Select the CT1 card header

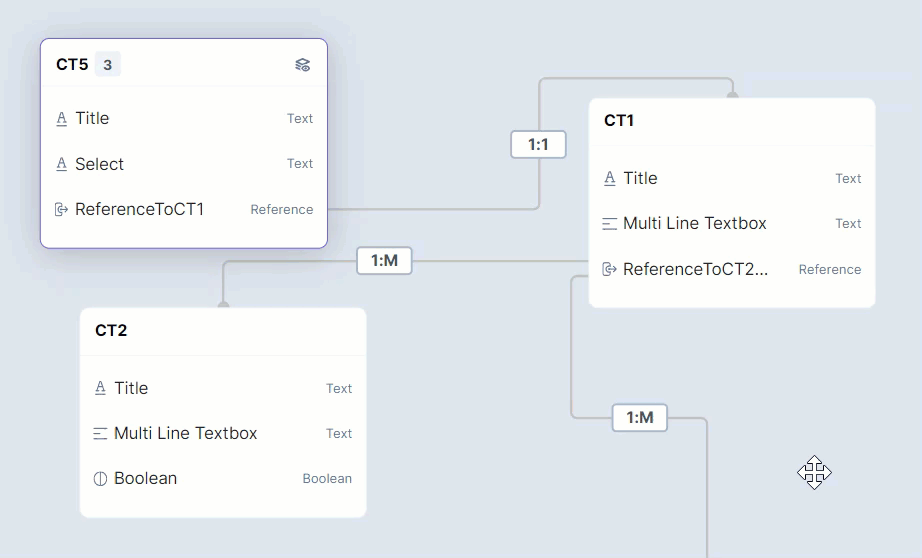619,121
